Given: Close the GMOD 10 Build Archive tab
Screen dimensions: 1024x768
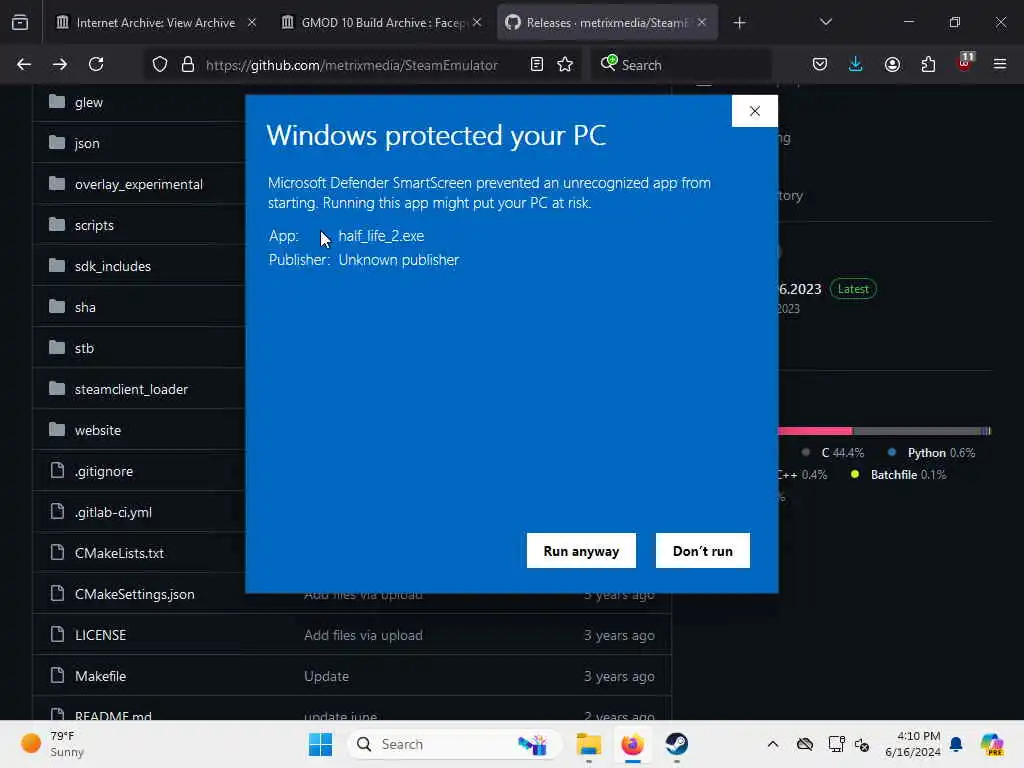Looking at the screenshot, I should 477,22.
